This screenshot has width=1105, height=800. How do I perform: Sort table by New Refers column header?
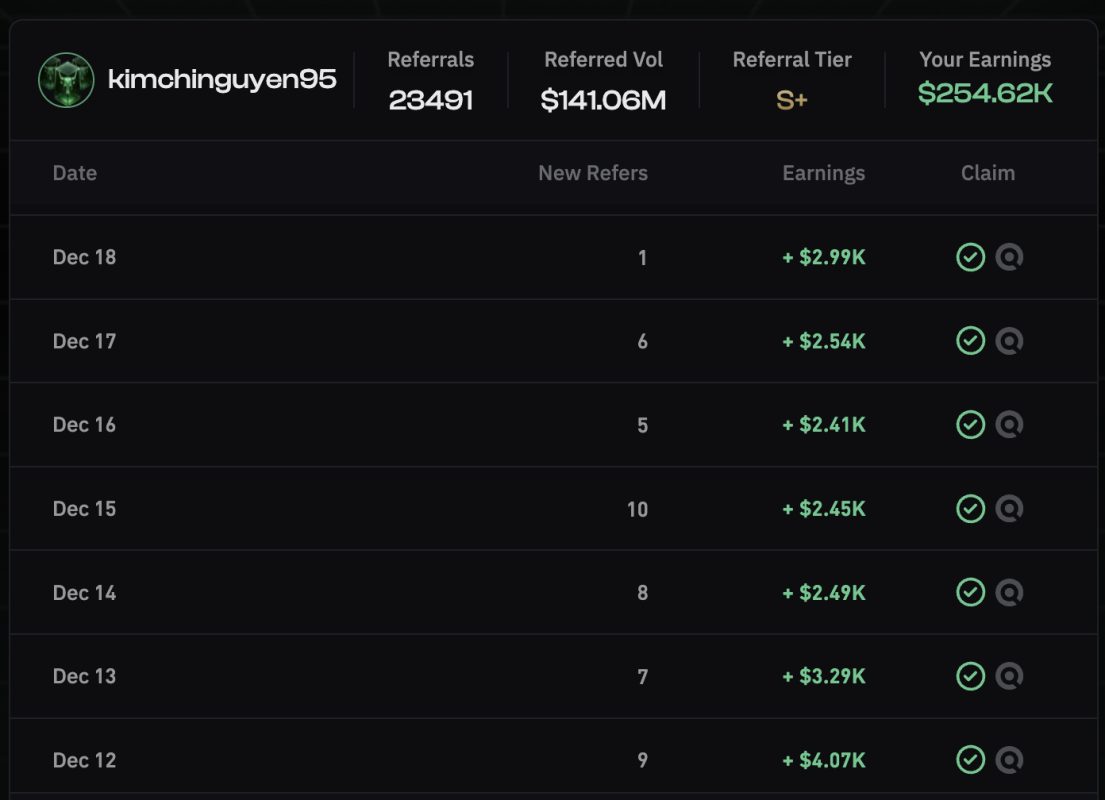(592, 173)
